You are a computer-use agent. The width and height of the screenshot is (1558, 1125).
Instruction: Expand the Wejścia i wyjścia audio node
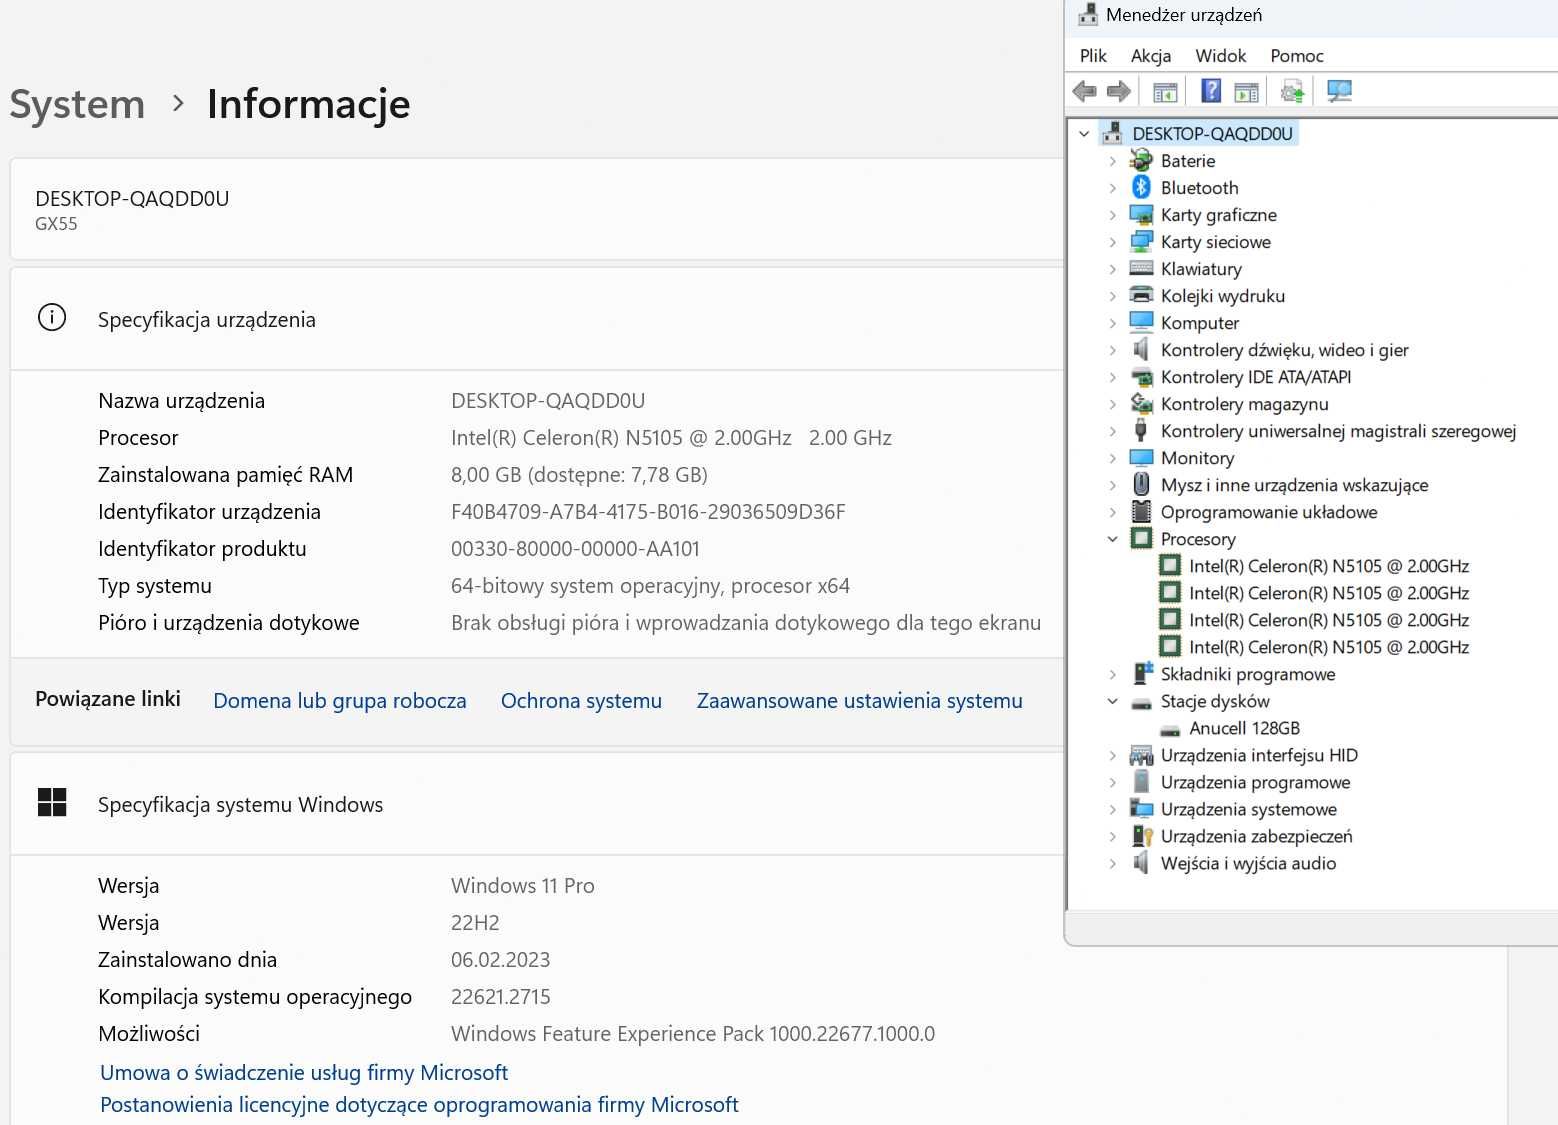click(x=1112, y=863)
